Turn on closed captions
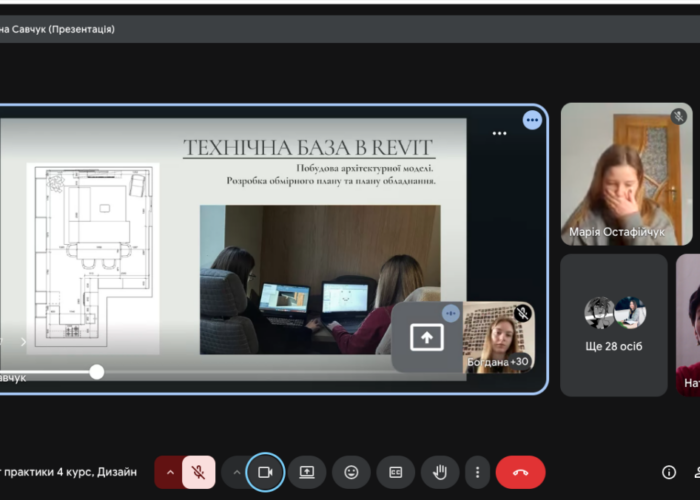This screenshot has height=500, width=700. [x=395, y=472]
